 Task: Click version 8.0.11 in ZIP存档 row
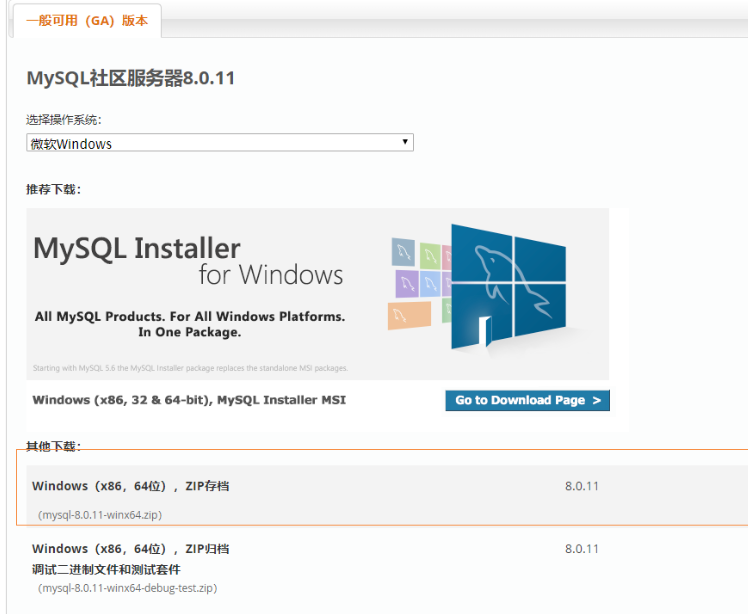582,486
